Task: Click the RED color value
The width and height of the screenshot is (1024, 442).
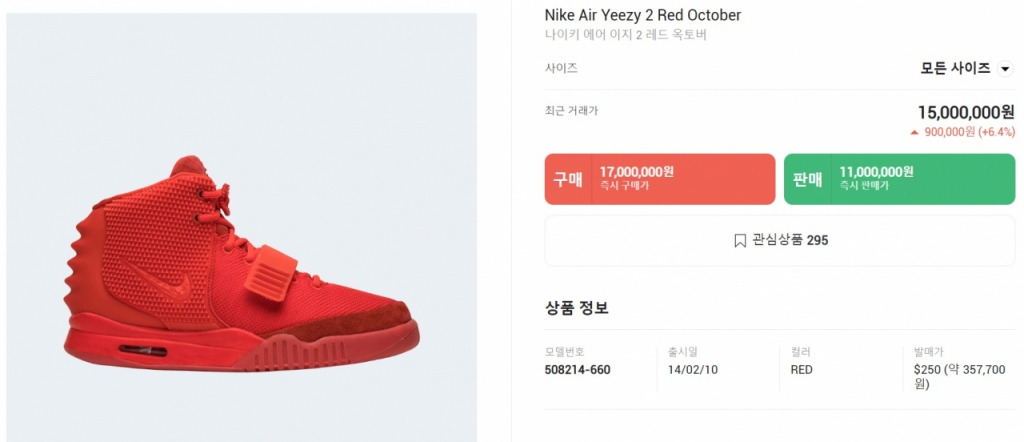Action: pyautogui.click(x=801, y=370)
